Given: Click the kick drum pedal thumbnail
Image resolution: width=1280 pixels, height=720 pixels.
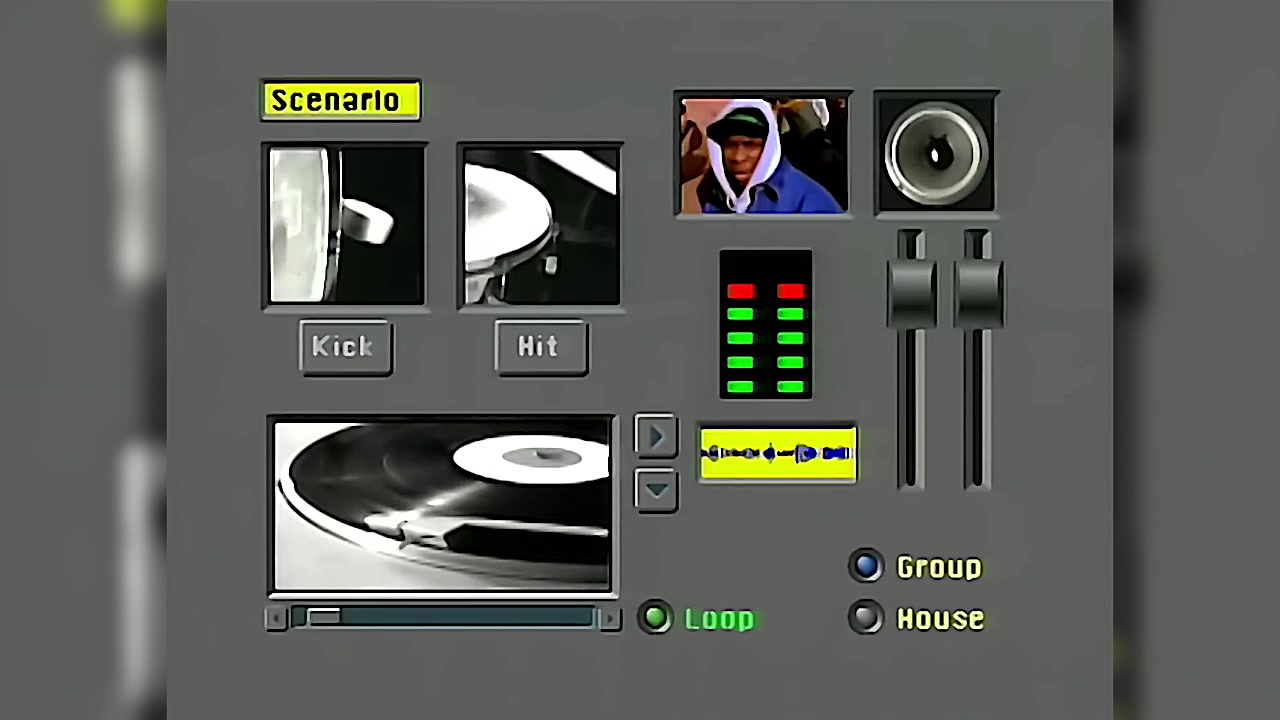Looking at the screenshot, I should [x=345, y=225].
